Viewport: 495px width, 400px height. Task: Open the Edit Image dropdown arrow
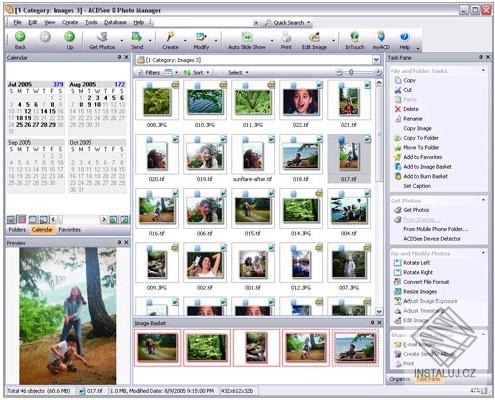(333, 41)
